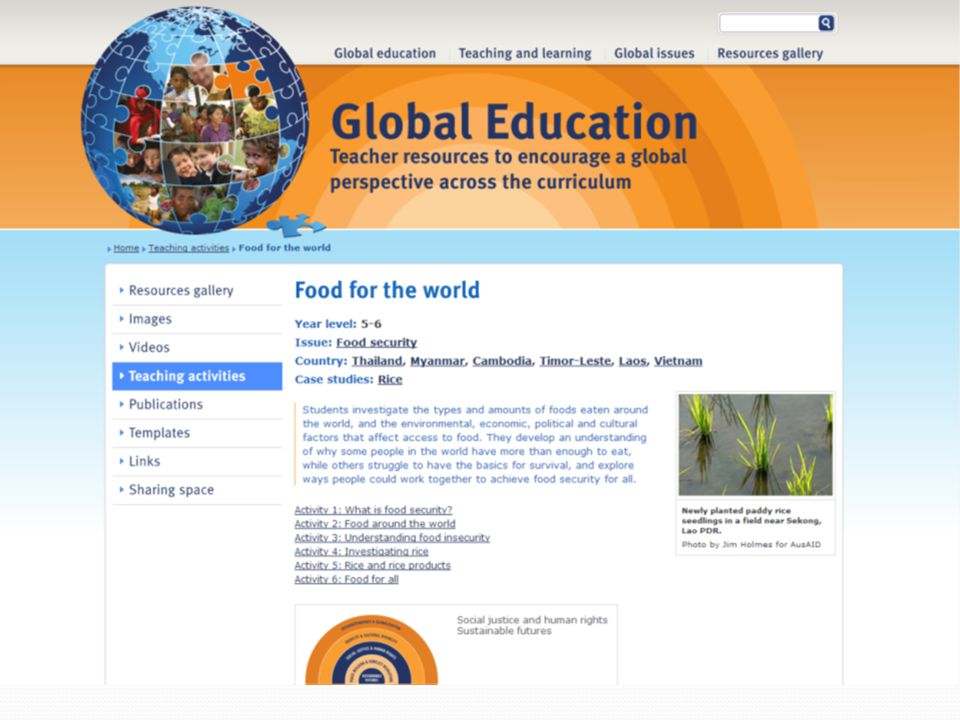960x720 pixels.
Task: Select Resources gallery in sidebar
Action: point(197,290)
